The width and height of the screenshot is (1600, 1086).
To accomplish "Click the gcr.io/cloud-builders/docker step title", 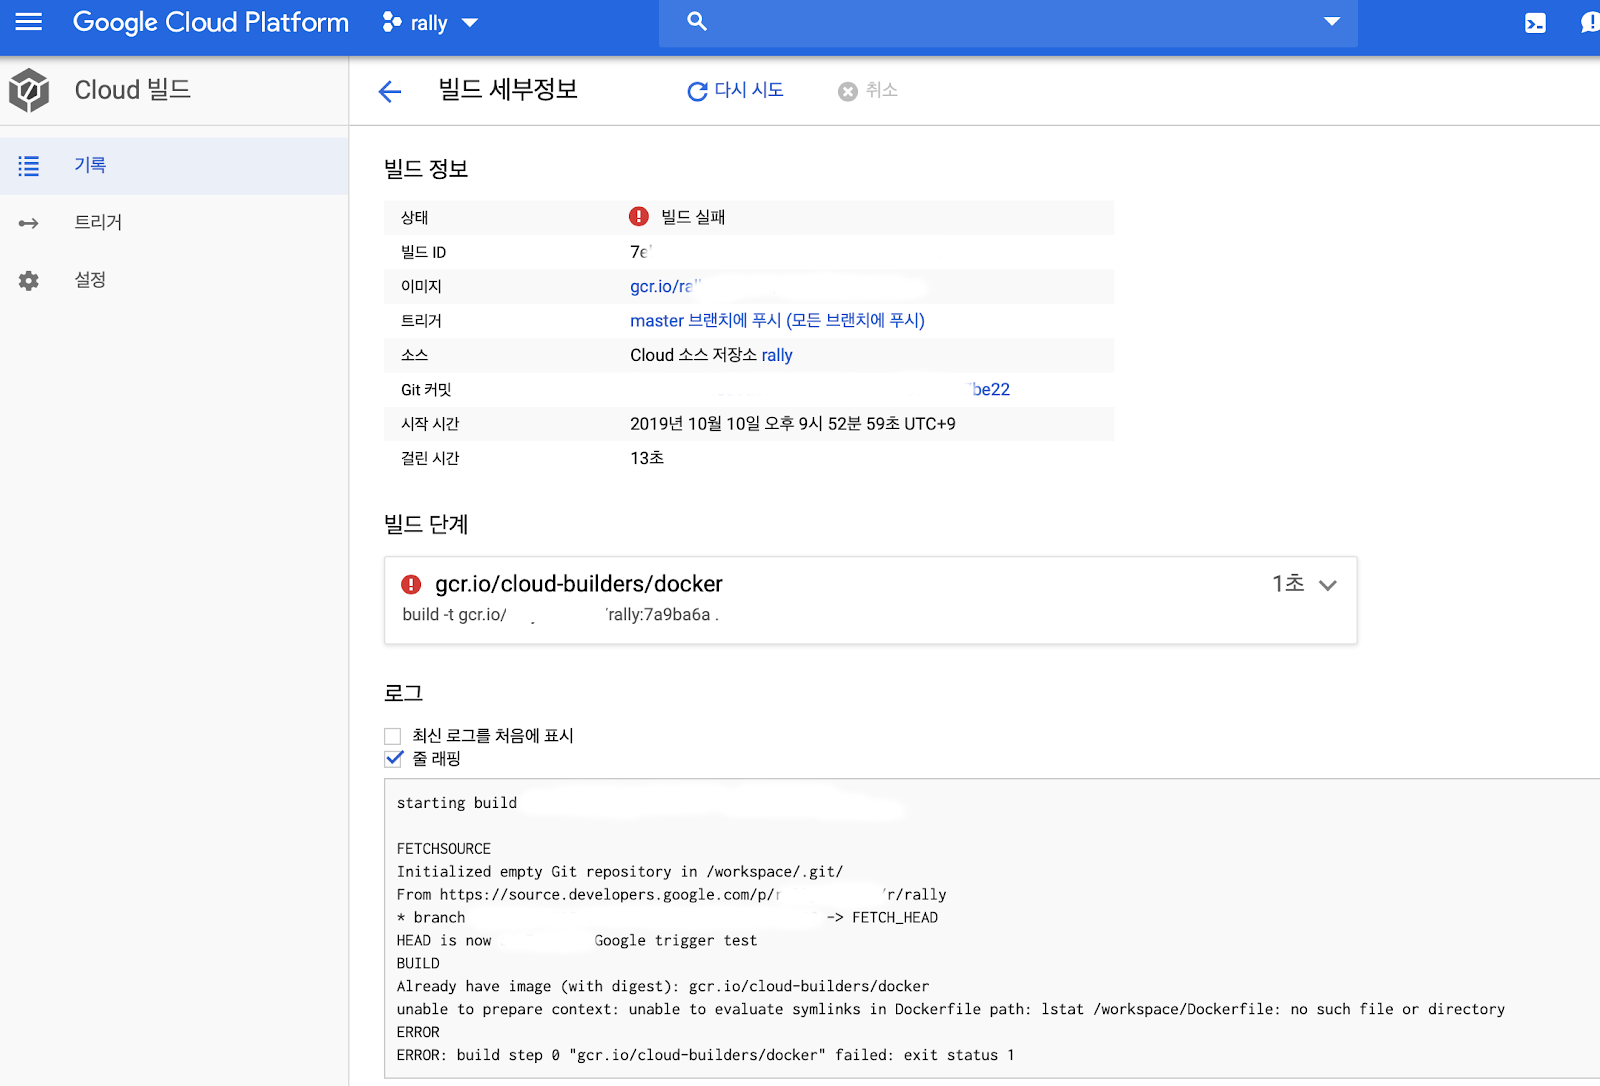I will point(579,584).
